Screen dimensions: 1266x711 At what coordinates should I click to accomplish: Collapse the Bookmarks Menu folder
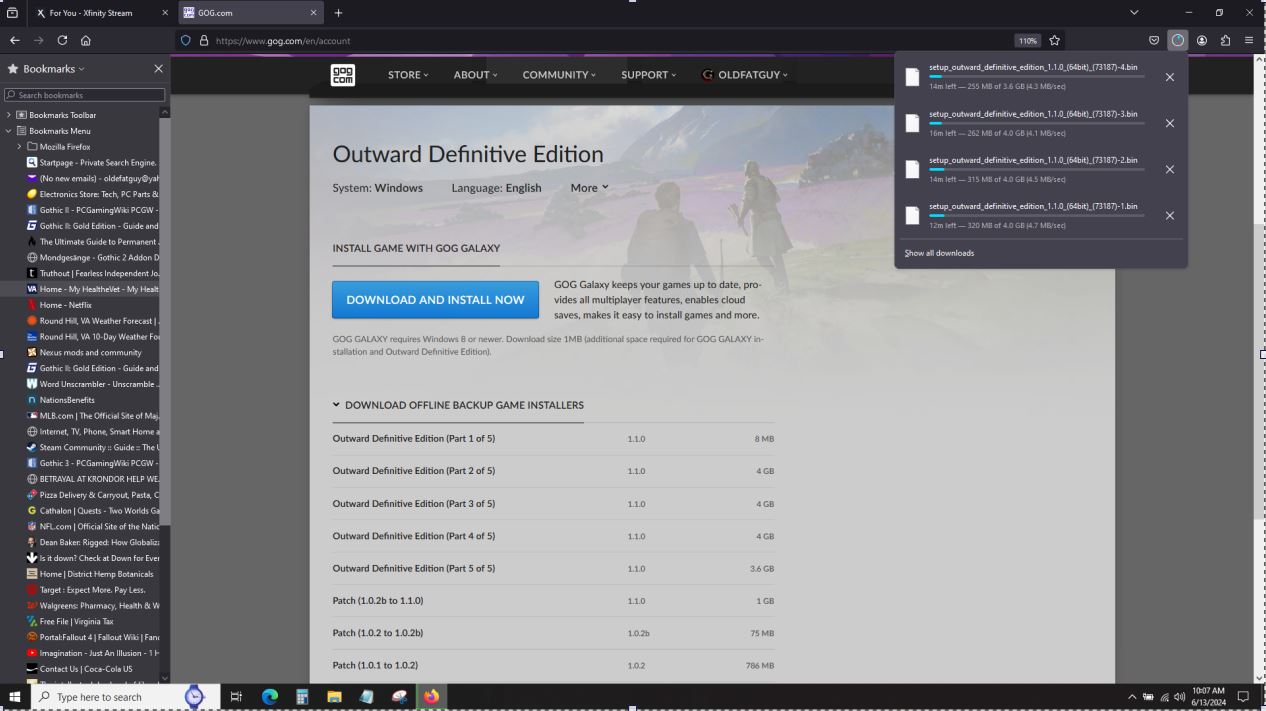(x=9, y=131)
